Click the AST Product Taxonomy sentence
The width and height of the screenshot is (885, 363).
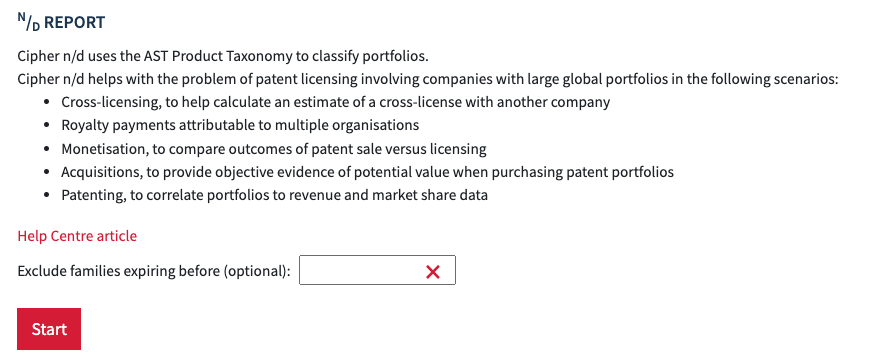click(224, 56)
